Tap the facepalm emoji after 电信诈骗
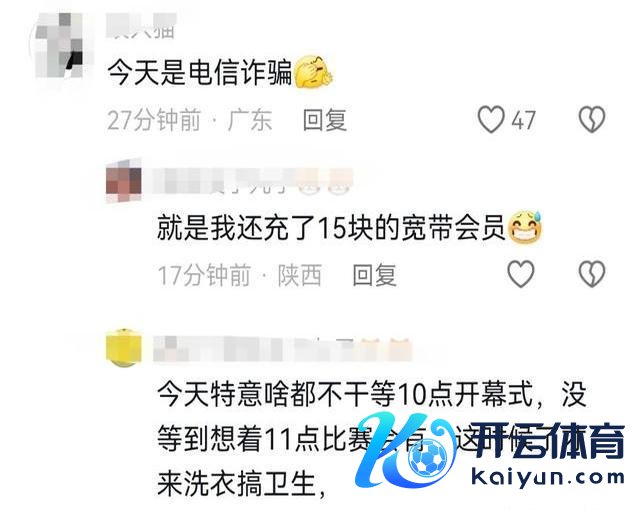Screen dimensions: 640x510 [313, 70]
